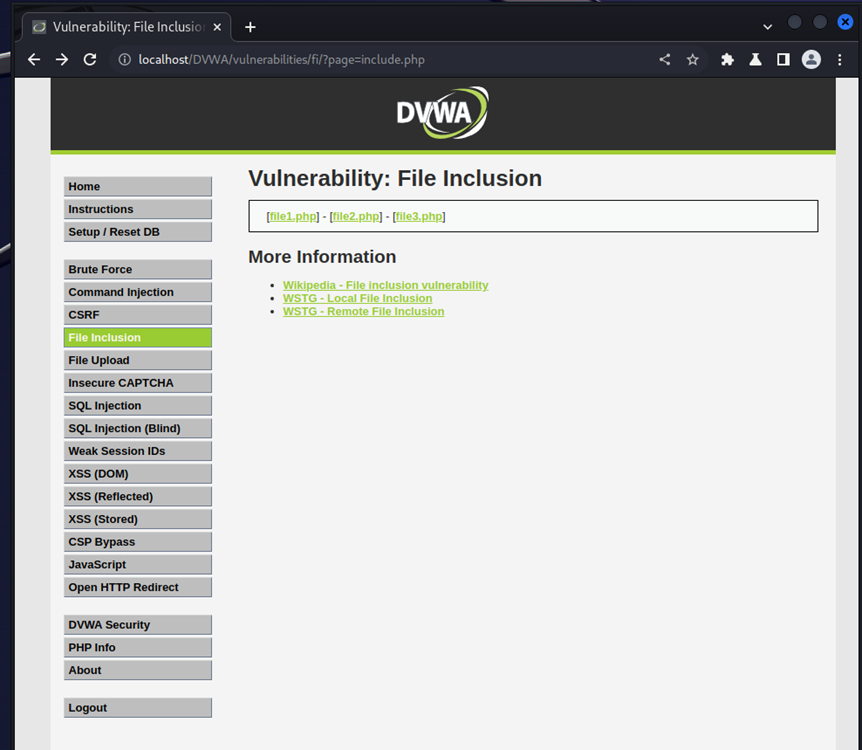862x750 pixels.
Task: View PHP Info page
Action: [137, 647]
